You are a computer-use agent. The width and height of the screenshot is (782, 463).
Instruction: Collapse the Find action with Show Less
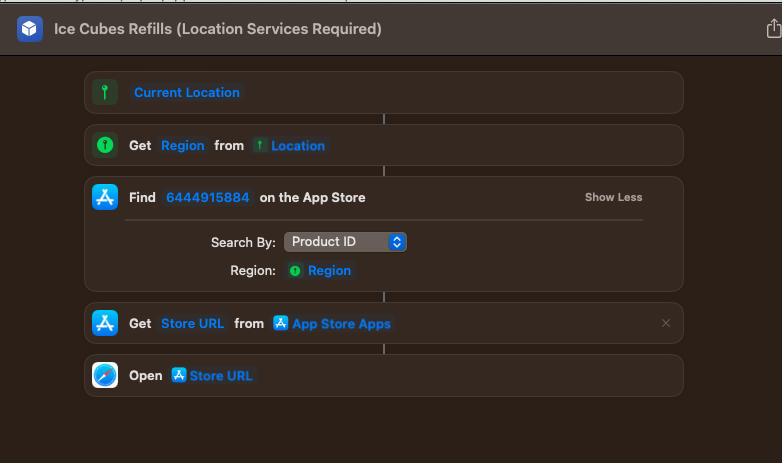(613, 197)
